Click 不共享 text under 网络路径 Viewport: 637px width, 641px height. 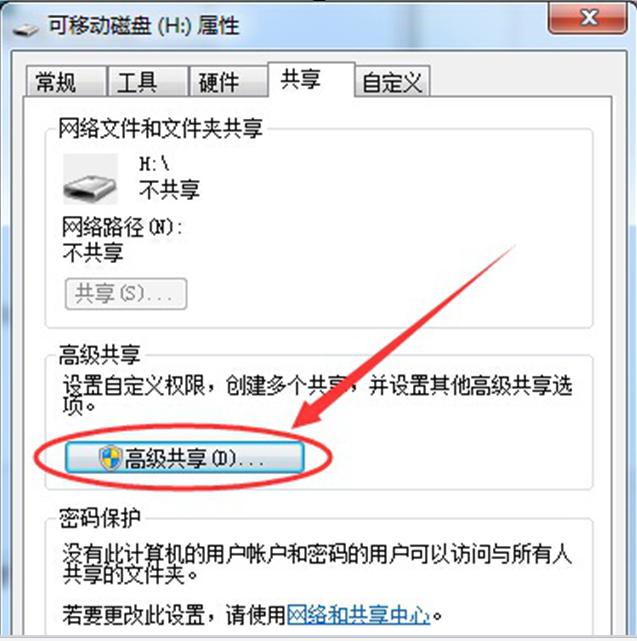tap(93, 252)
